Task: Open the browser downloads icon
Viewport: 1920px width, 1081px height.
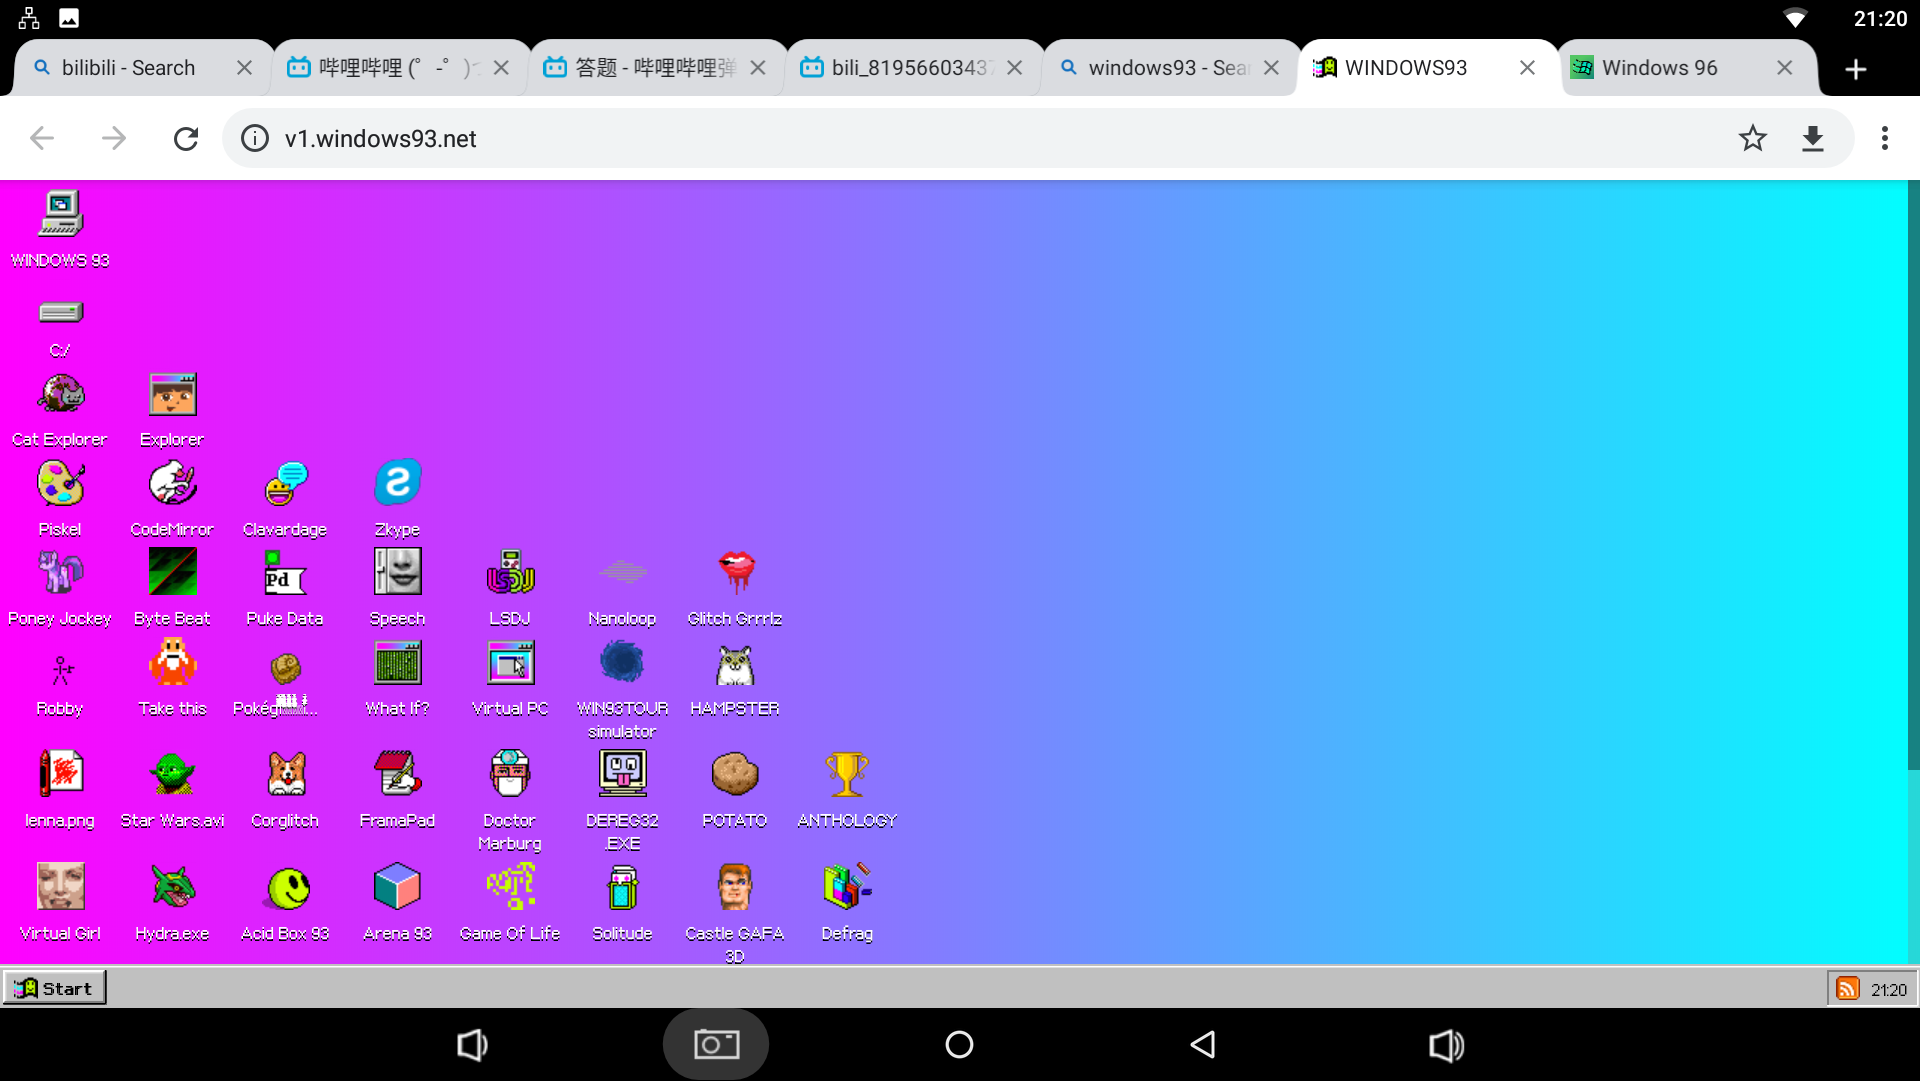Action: [1813, 138]
